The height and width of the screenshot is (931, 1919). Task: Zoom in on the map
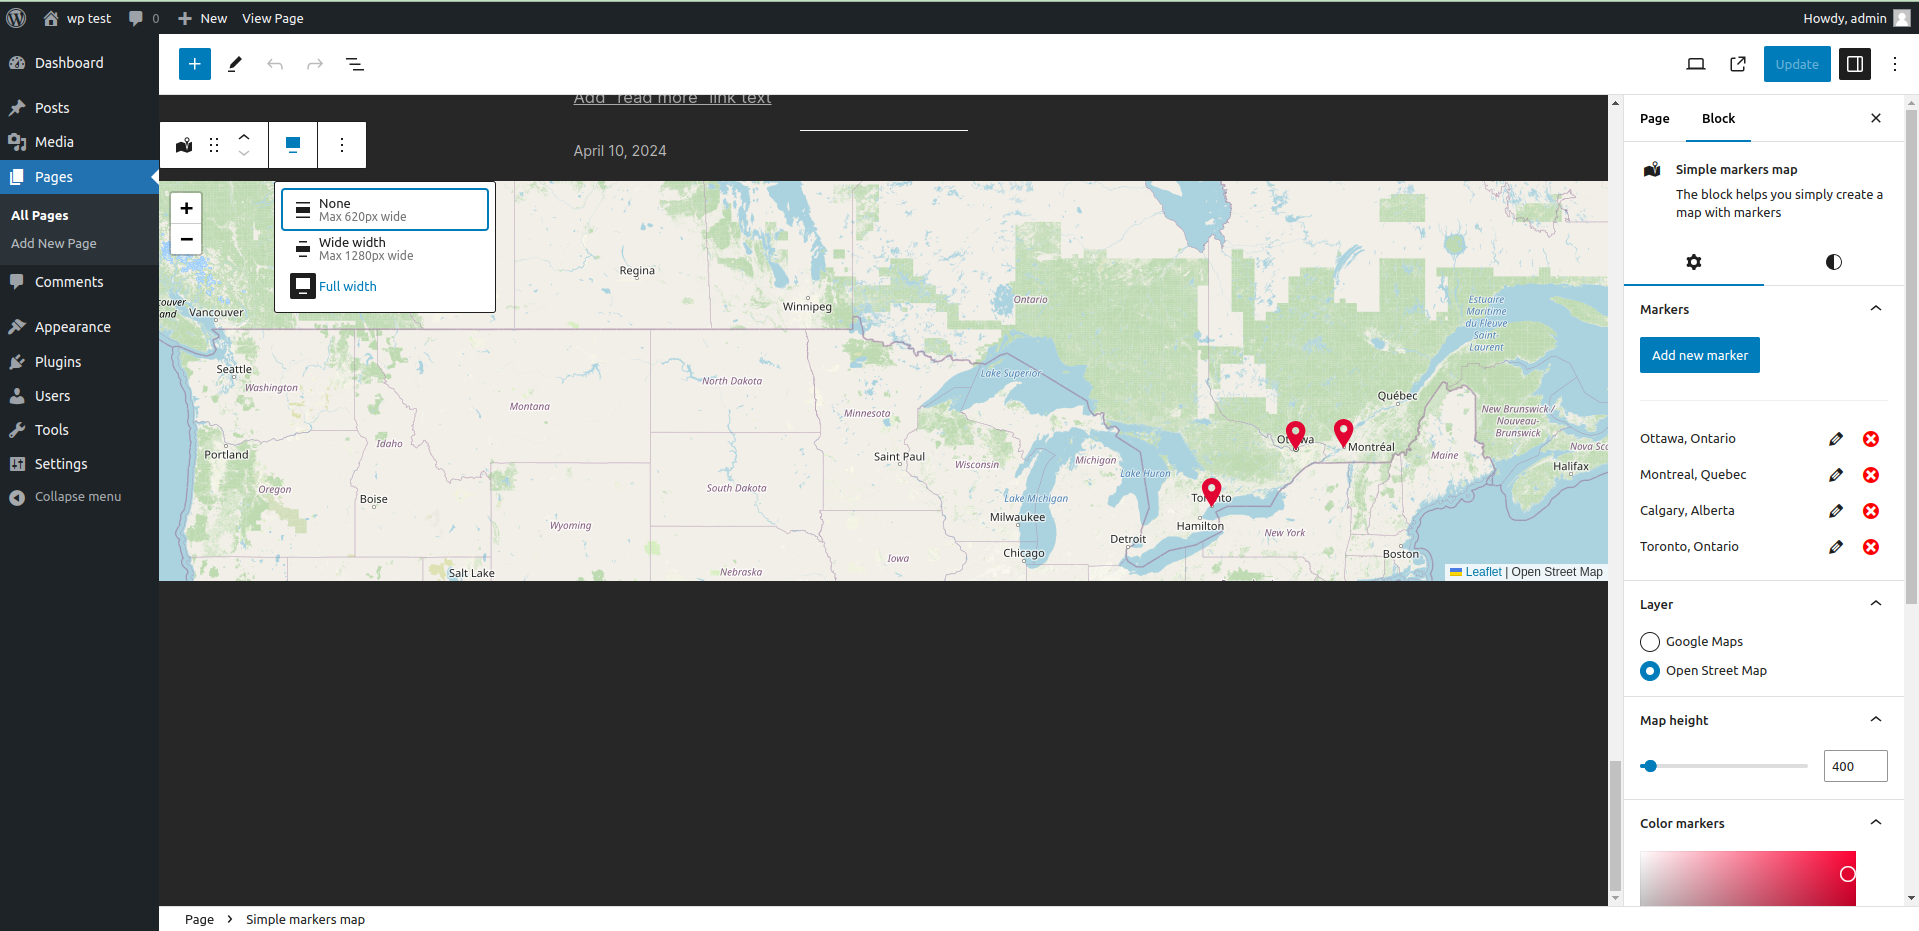pos(186,208)
